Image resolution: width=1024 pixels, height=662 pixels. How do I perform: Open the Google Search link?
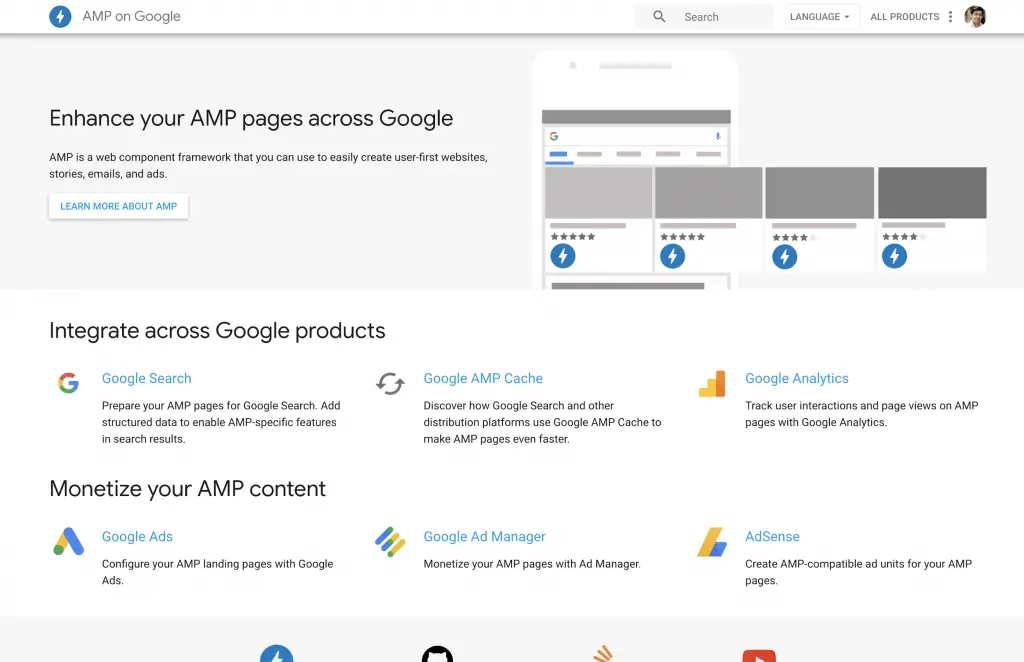point(146,378)
